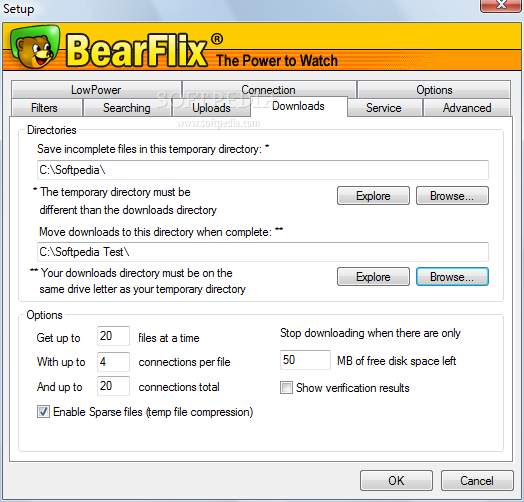The width and height of the screenshot is (524, 502).
Task: Click the connections per file field
Action: click(113, 362)
